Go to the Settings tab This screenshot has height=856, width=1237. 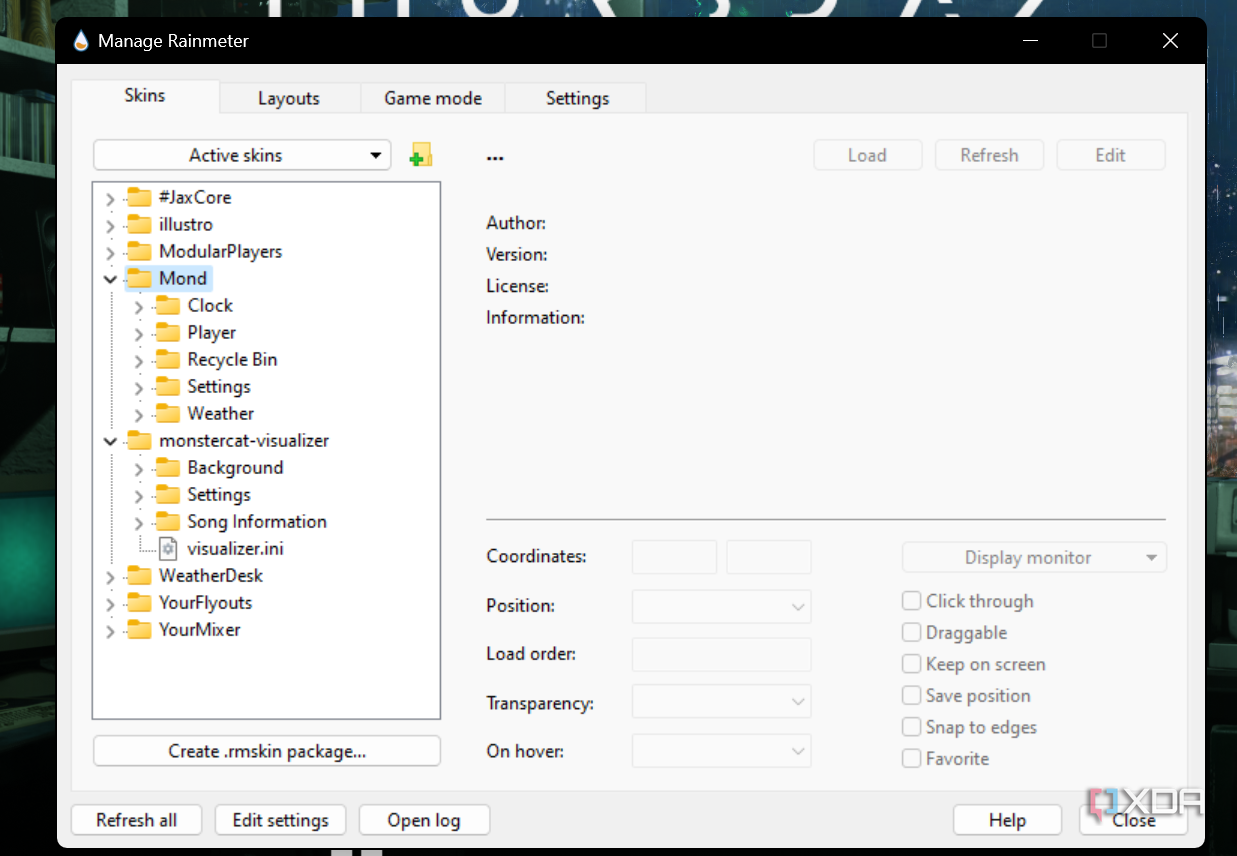[577, 98]
